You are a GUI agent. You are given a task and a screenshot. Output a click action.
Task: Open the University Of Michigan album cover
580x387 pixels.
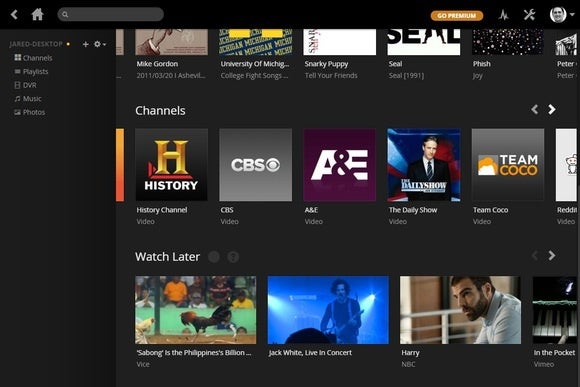256,42
